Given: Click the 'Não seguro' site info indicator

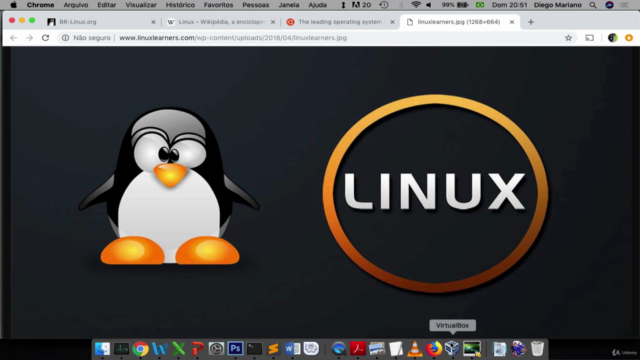Looking at the screenshot, I should click(x=86, y=38).
